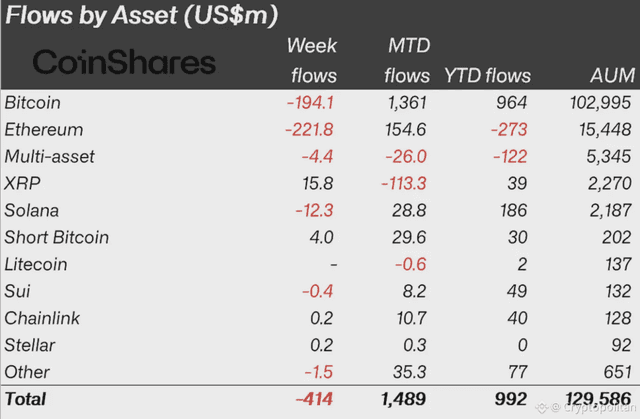The height and width of the screenshot is (419, 640).
Task: Select the Week flows column header
Action: point(312,60)
